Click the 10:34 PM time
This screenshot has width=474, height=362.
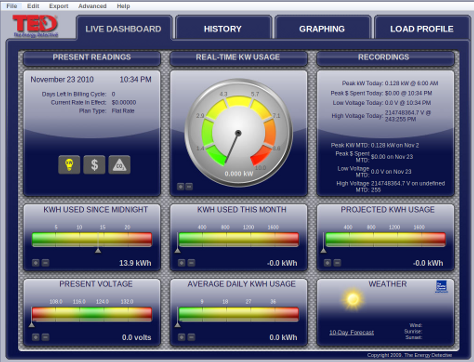point(135,79)
